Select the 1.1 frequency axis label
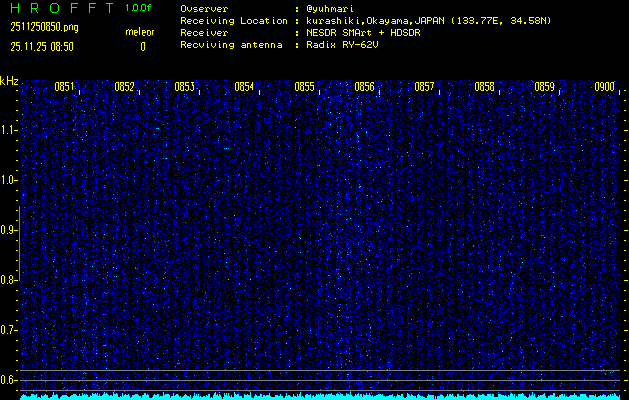 click(x=9, y=130)
